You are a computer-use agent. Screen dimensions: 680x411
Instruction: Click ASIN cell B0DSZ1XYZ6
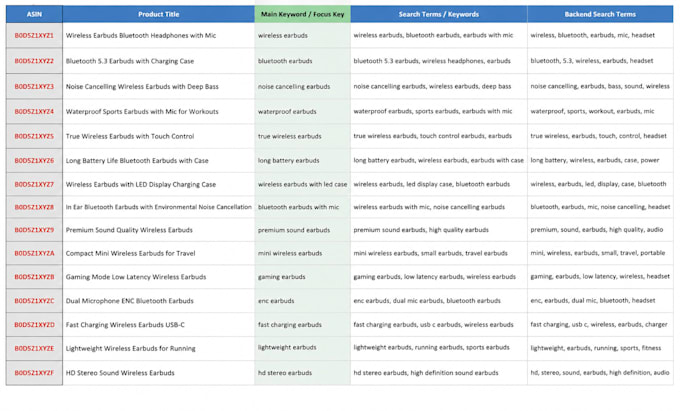click(x=34, y=160)
